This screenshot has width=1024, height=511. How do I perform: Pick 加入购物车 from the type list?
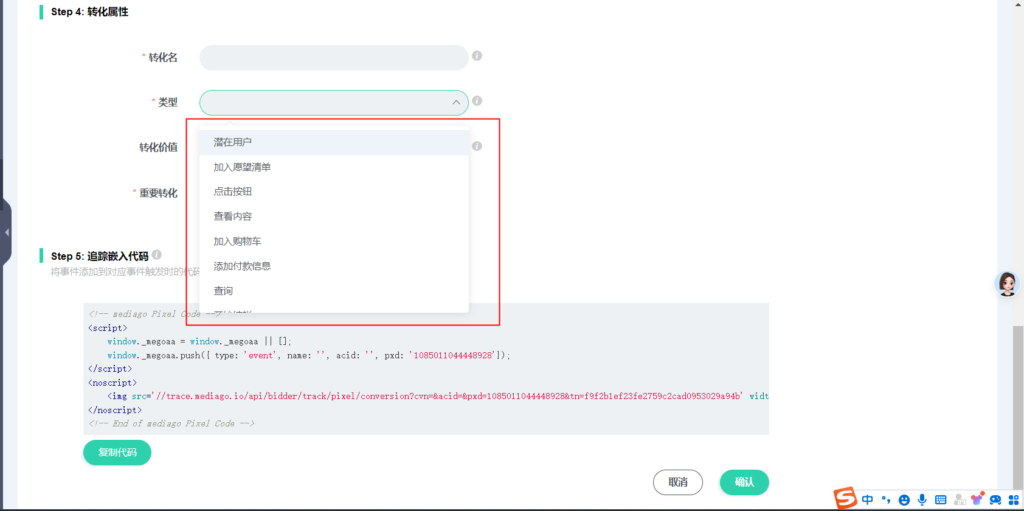coord(334,242)
